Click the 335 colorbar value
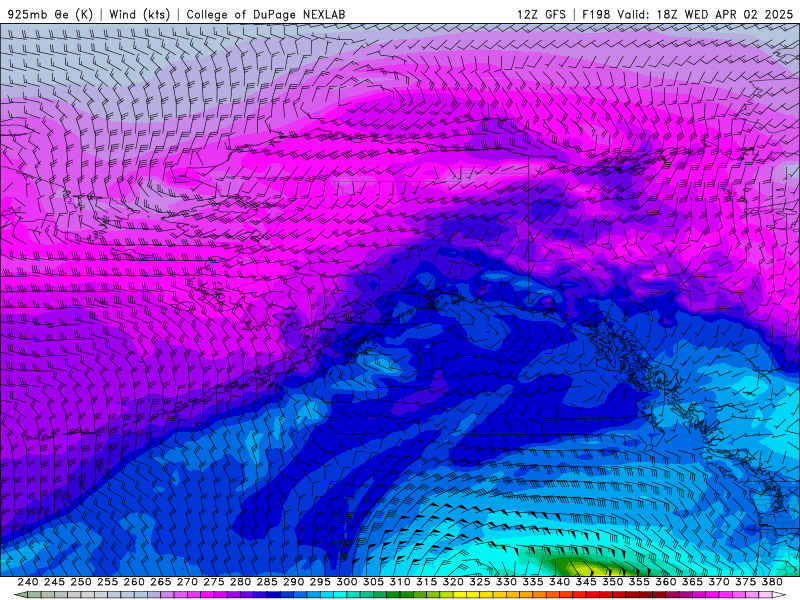This screenshot has width=800, height=600. pos(533,582)
